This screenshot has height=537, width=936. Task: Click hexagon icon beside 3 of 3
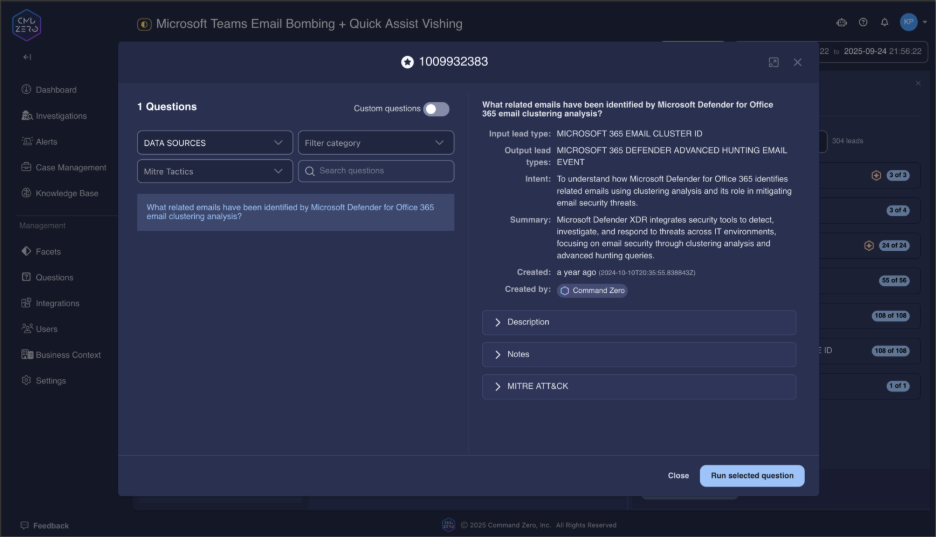point(876,175)
